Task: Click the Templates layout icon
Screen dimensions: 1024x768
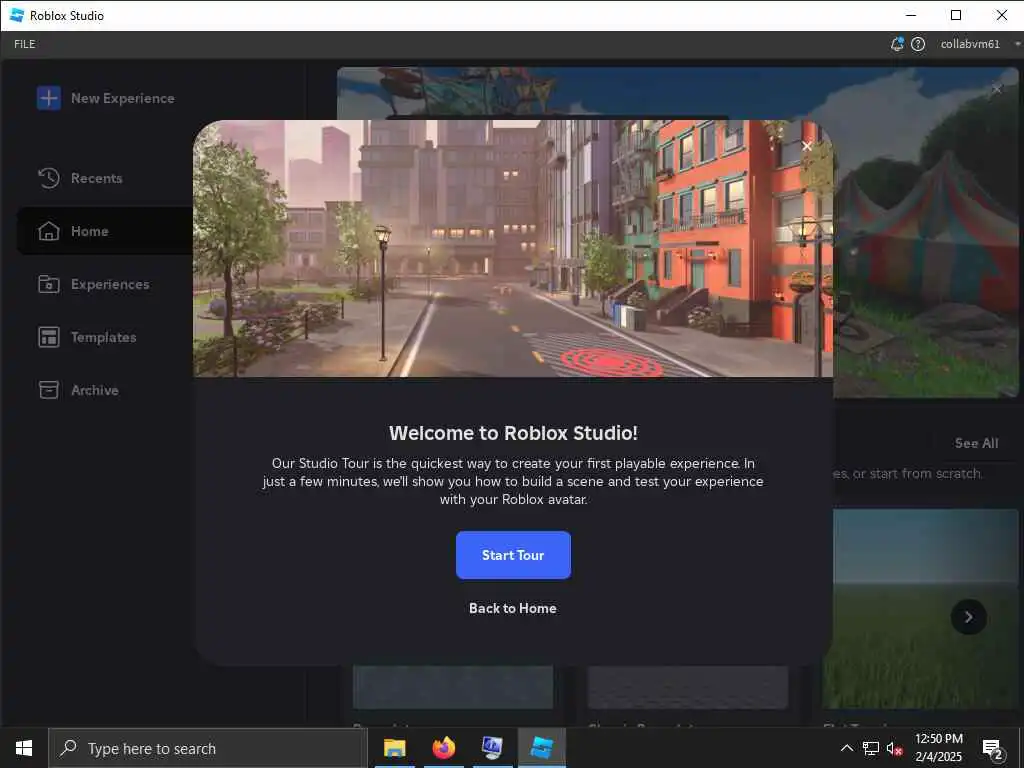Action: click(x=49, y=337)
